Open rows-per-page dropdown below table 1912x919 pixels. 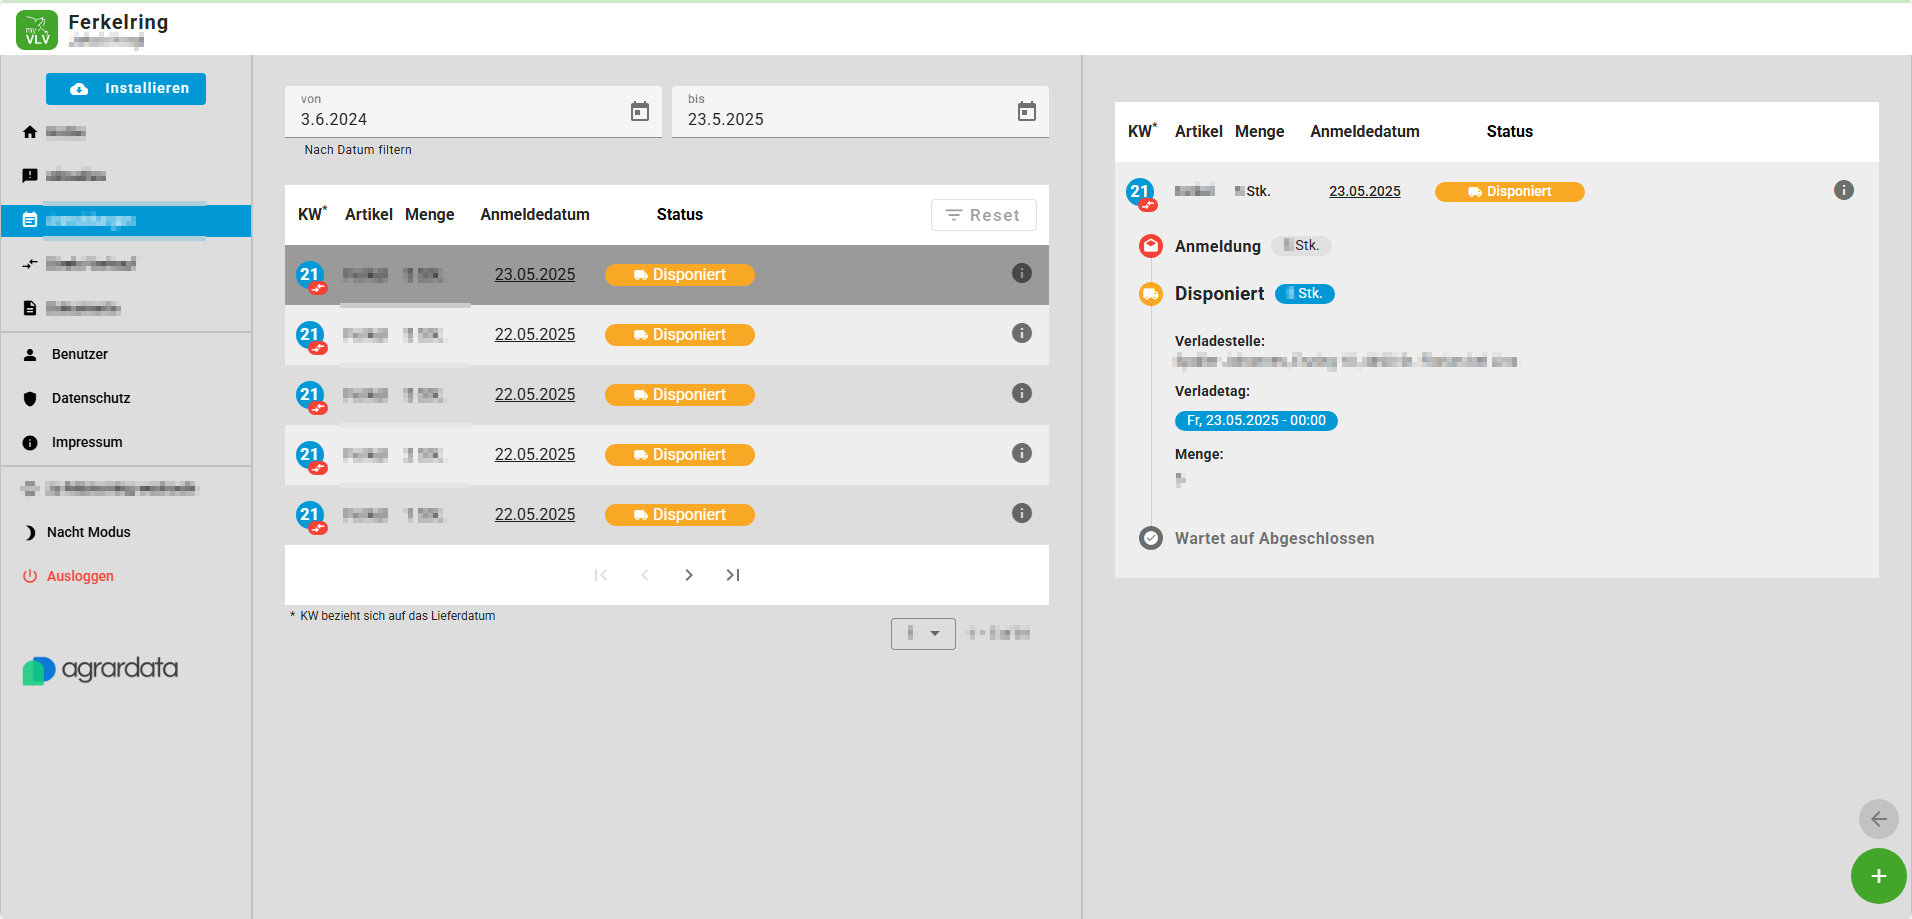pyautogui.click(x=922, y=633)
